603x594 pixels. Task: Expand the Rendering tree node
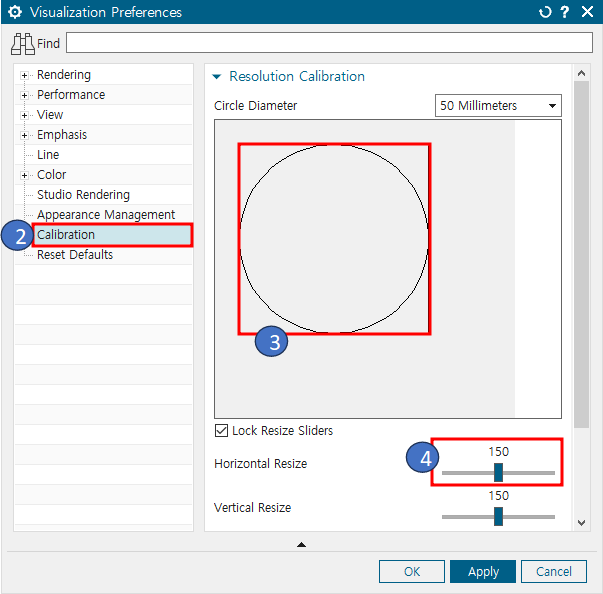click(x=24, y=75)
